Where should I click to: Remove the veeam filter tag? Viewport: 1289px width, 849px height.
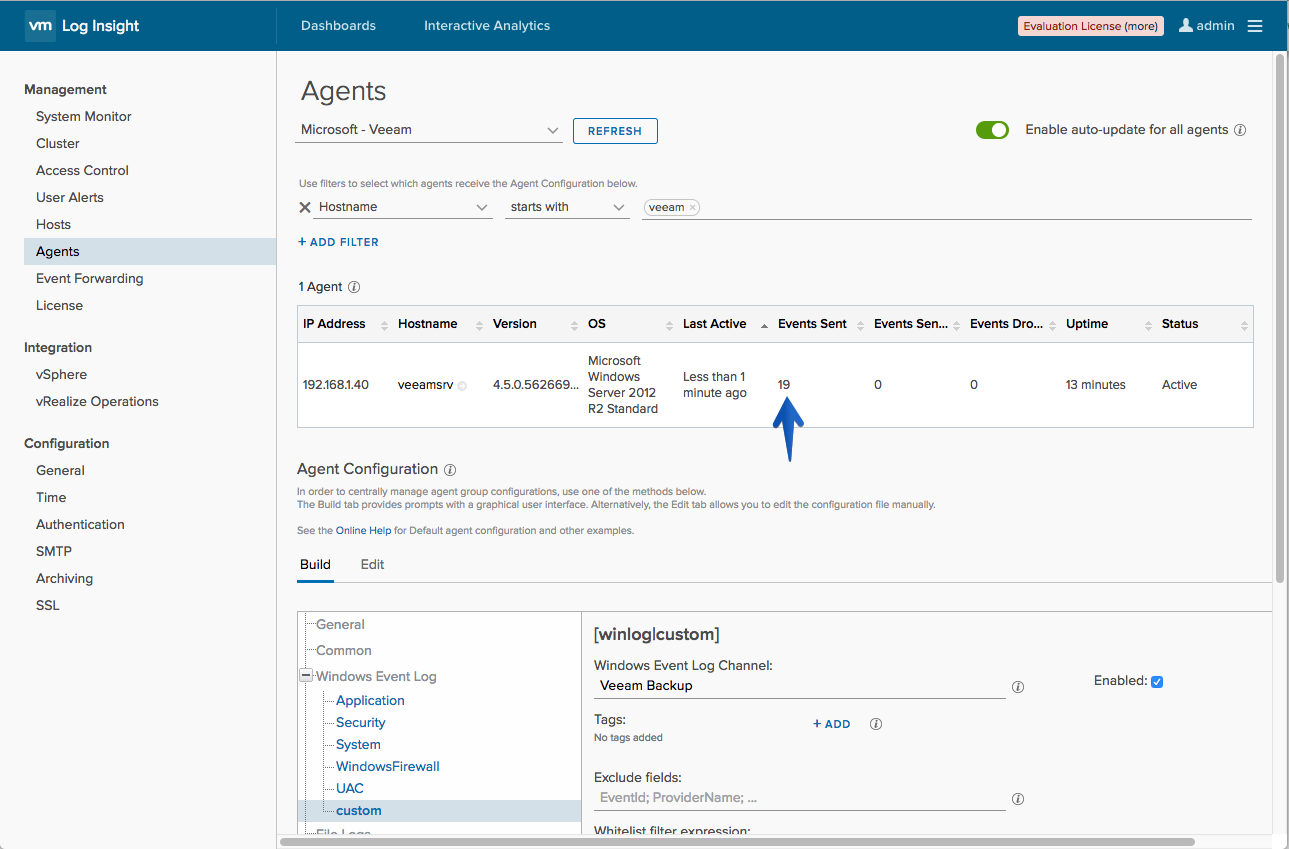click(x=692, y=207)
